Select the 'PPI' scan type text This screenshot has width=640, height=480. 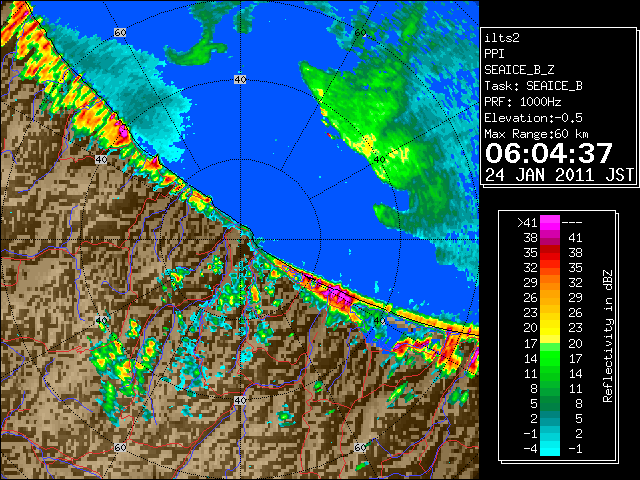coord(494,54)
